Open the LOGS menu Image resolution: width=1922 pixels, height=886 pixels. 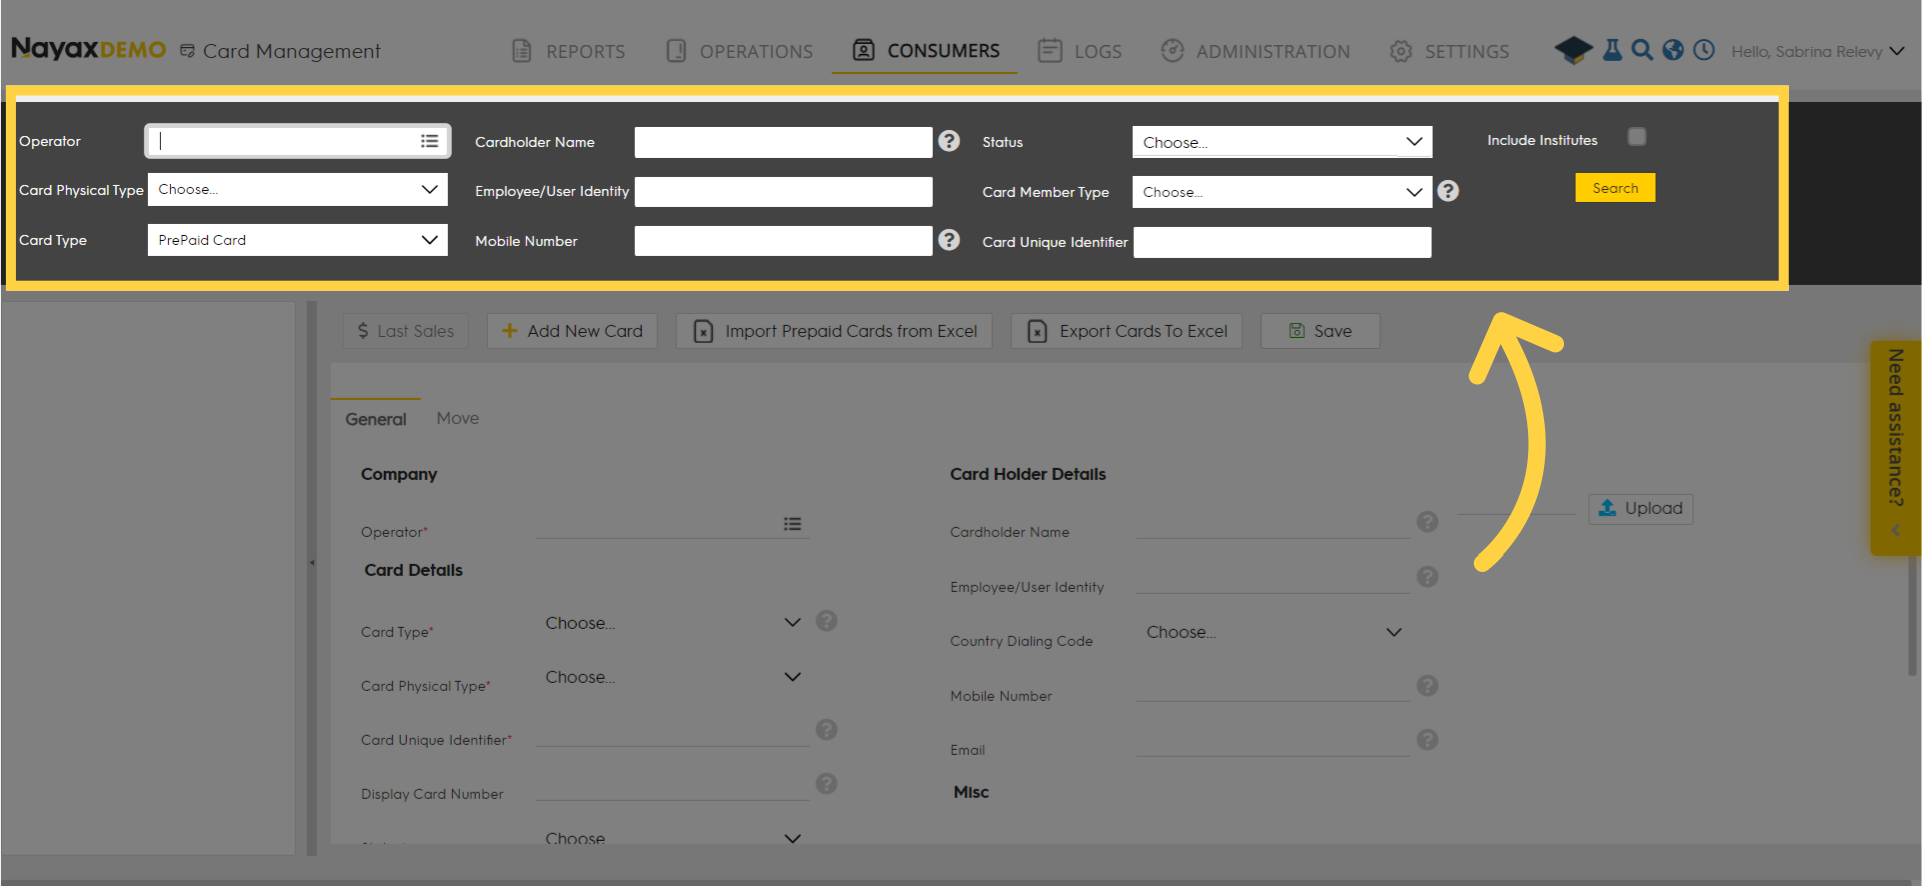pyautogui.click(x=1079, y=51)
